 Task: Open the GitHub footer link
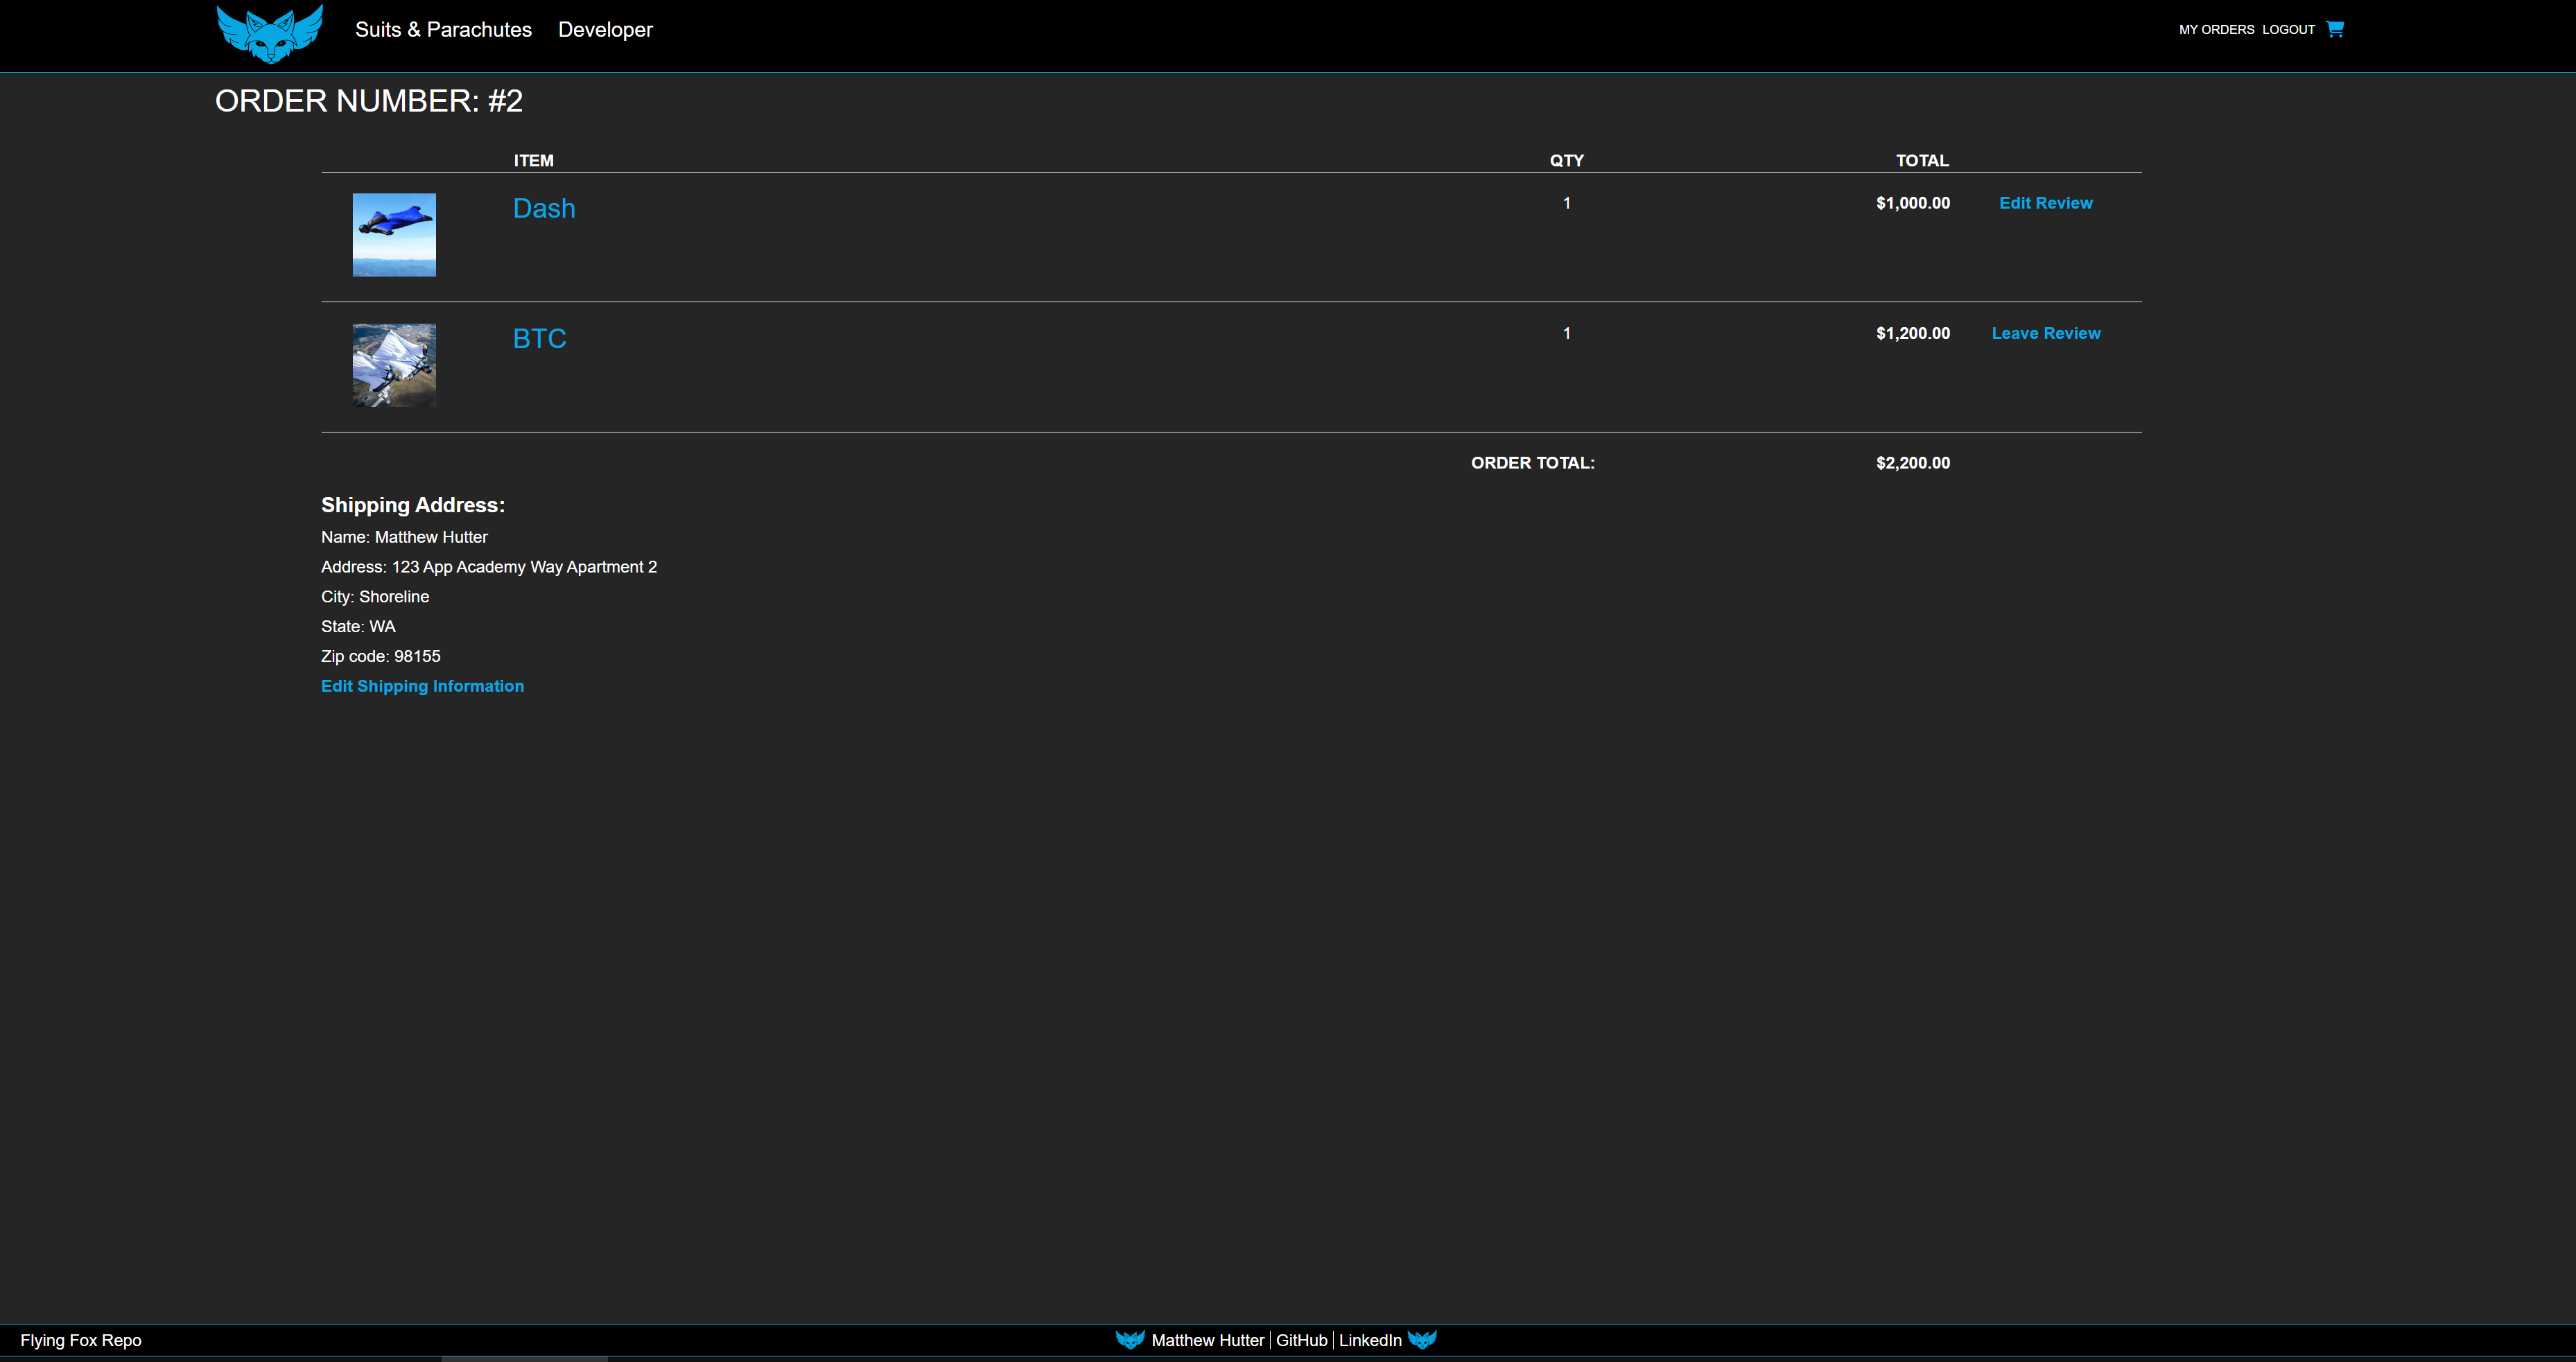pyautogui.click(x=1301, y=1340)
